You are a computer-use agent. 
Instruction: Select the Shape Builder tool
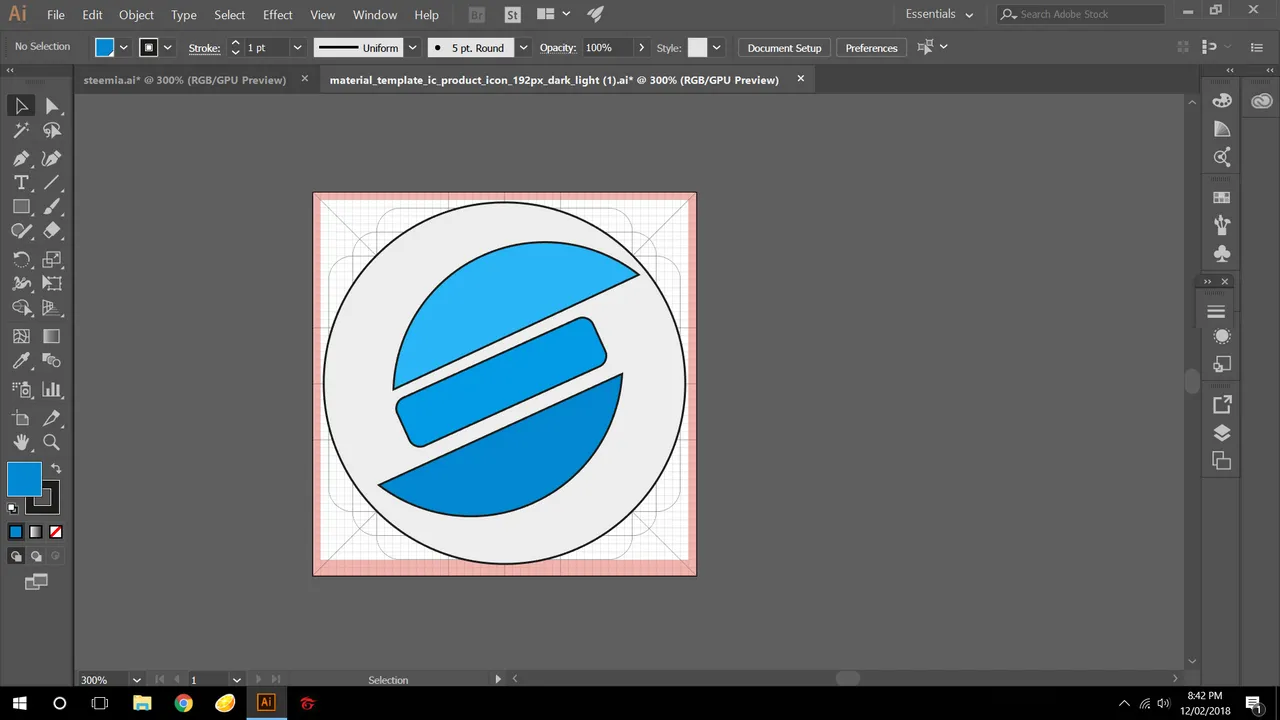[x=21, y=309]
